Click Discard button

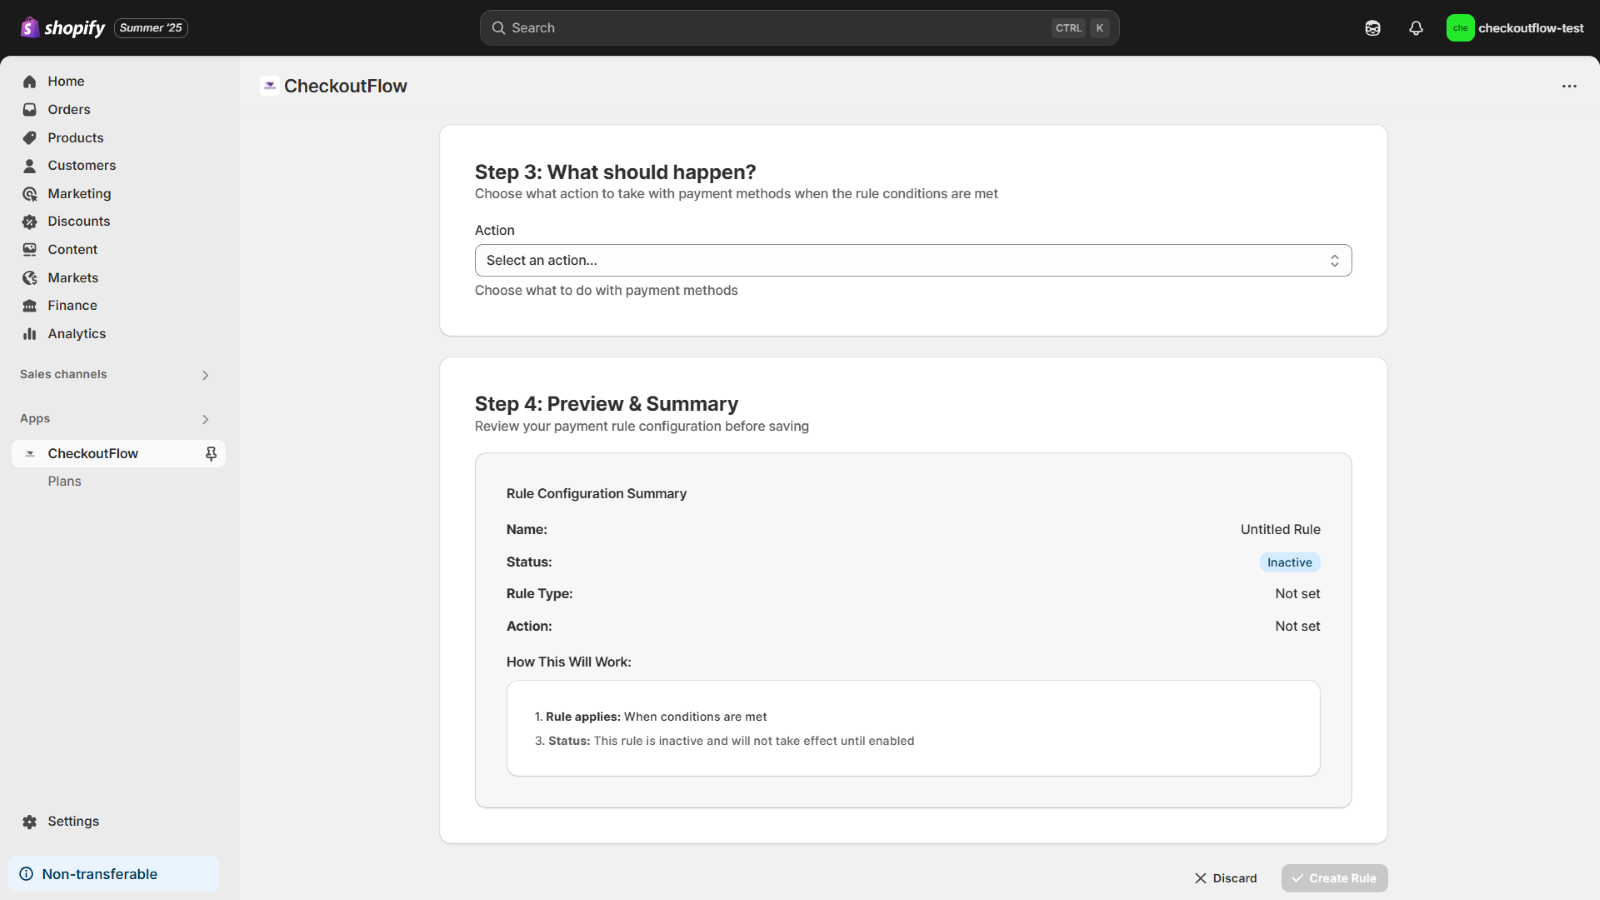[x=1226, y=878]
